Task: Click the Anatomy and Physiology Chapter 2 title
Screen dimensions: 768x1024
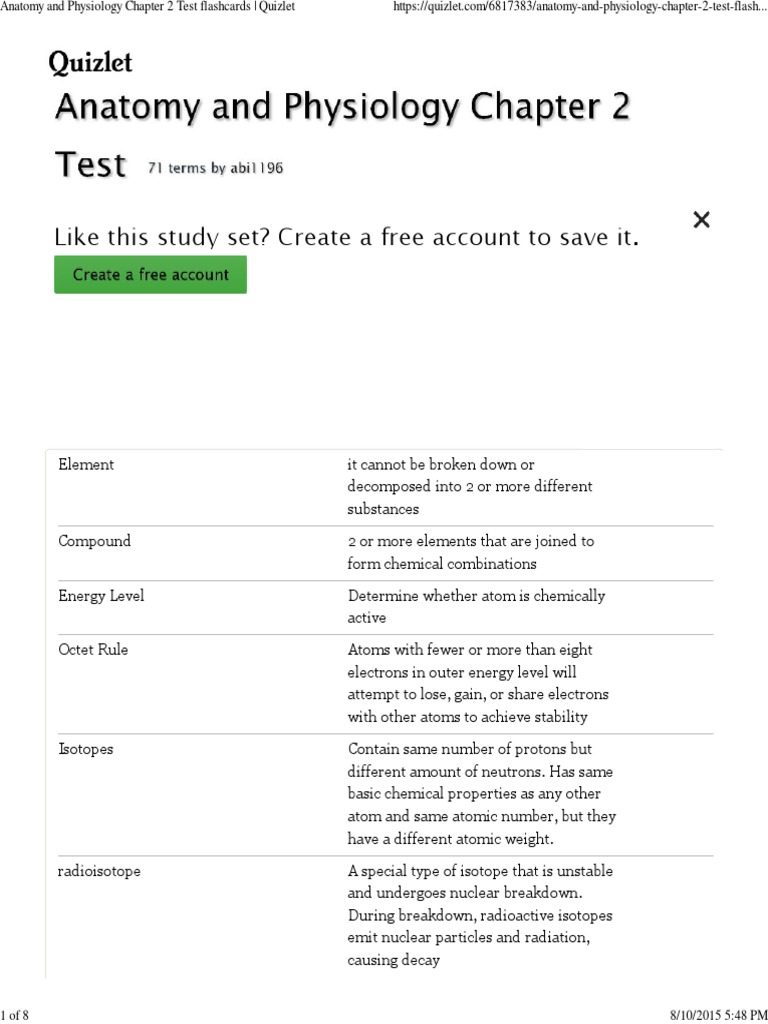Action: (342, 107)
